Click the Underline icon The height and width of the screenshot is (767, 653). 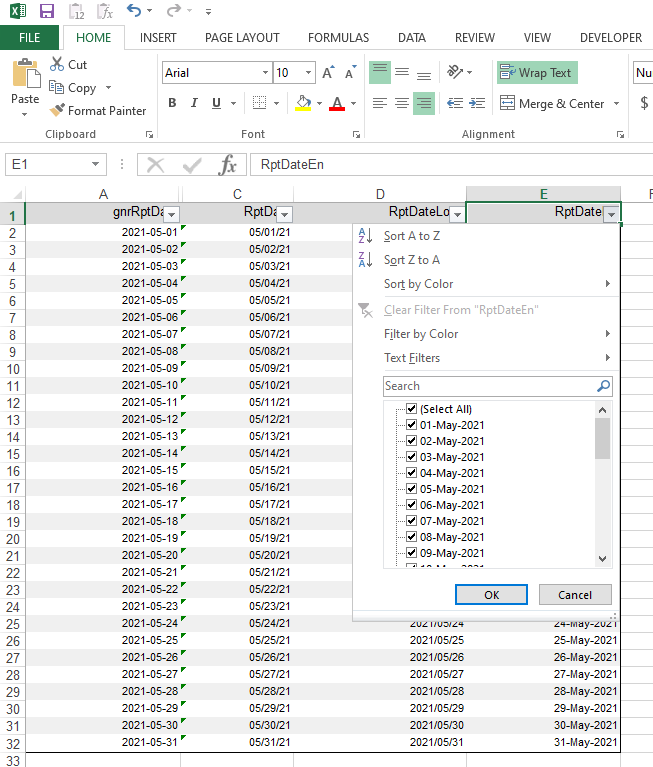coord(217,104)
